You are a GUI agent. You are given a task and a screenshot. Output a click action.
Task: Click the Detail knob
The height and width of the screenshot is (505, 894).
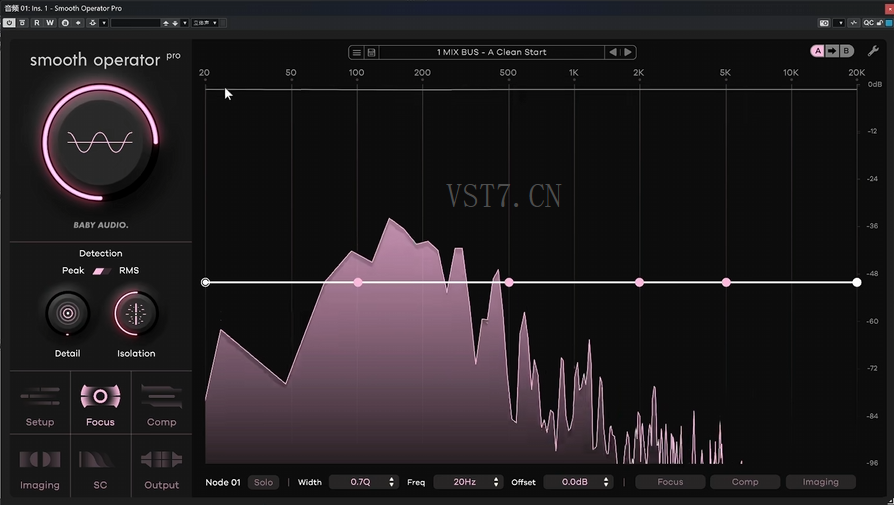67,313
